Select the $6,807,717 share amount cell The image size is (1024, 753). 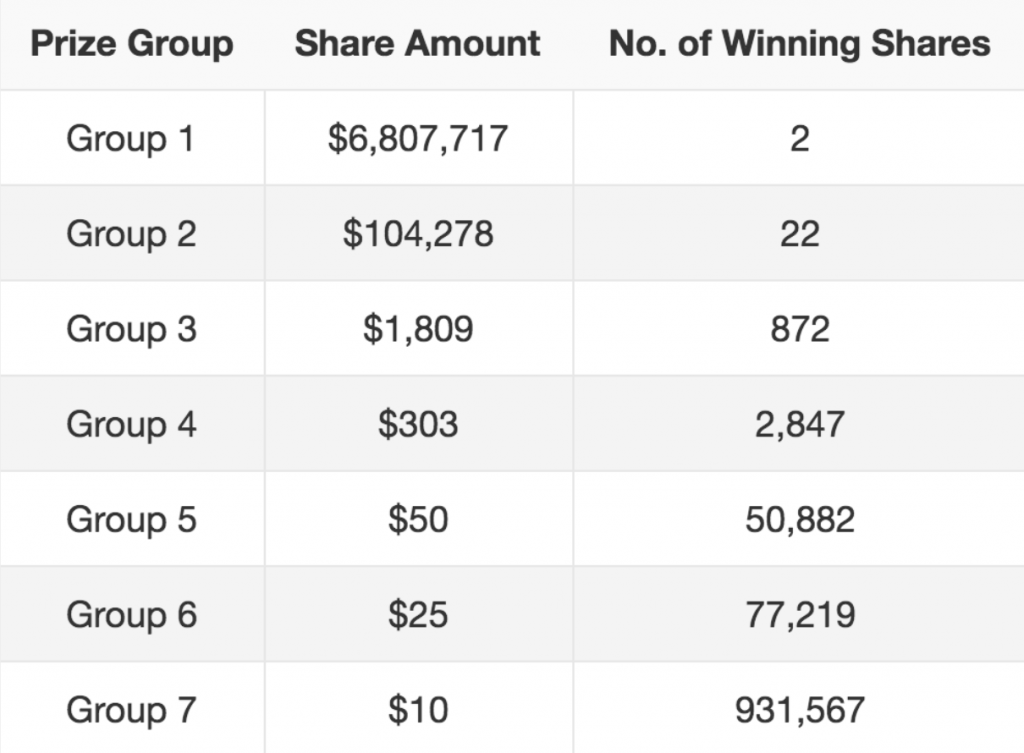[x=418, y=138]
